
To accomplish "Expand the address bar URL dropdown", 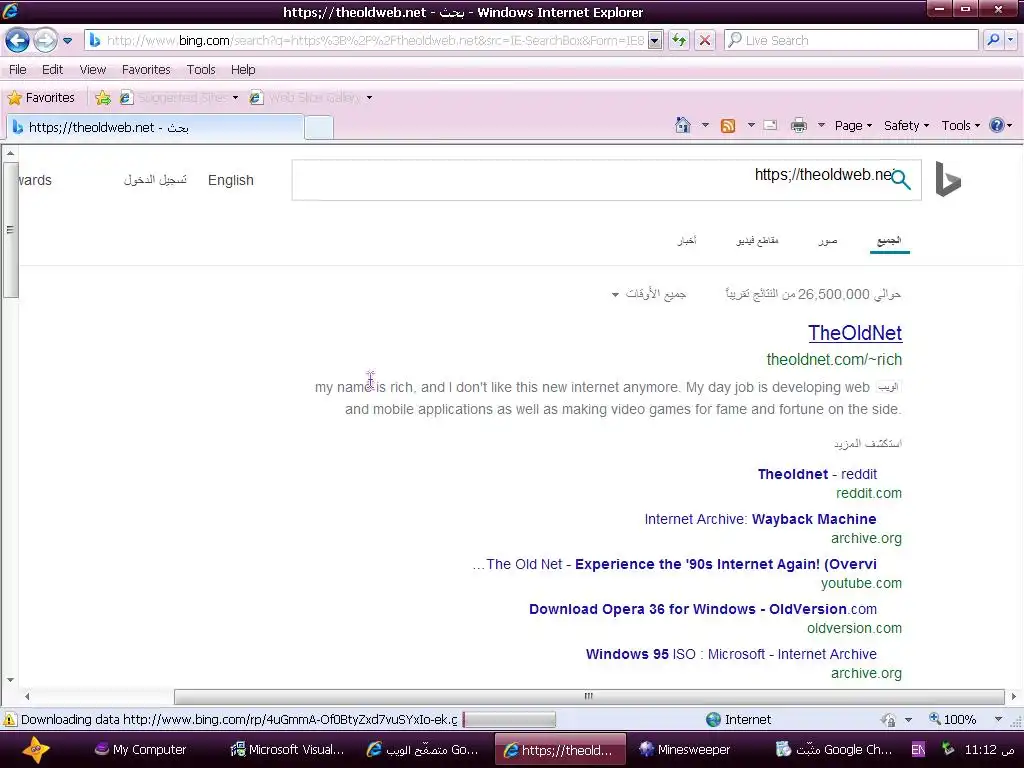I will coord(655,40).
